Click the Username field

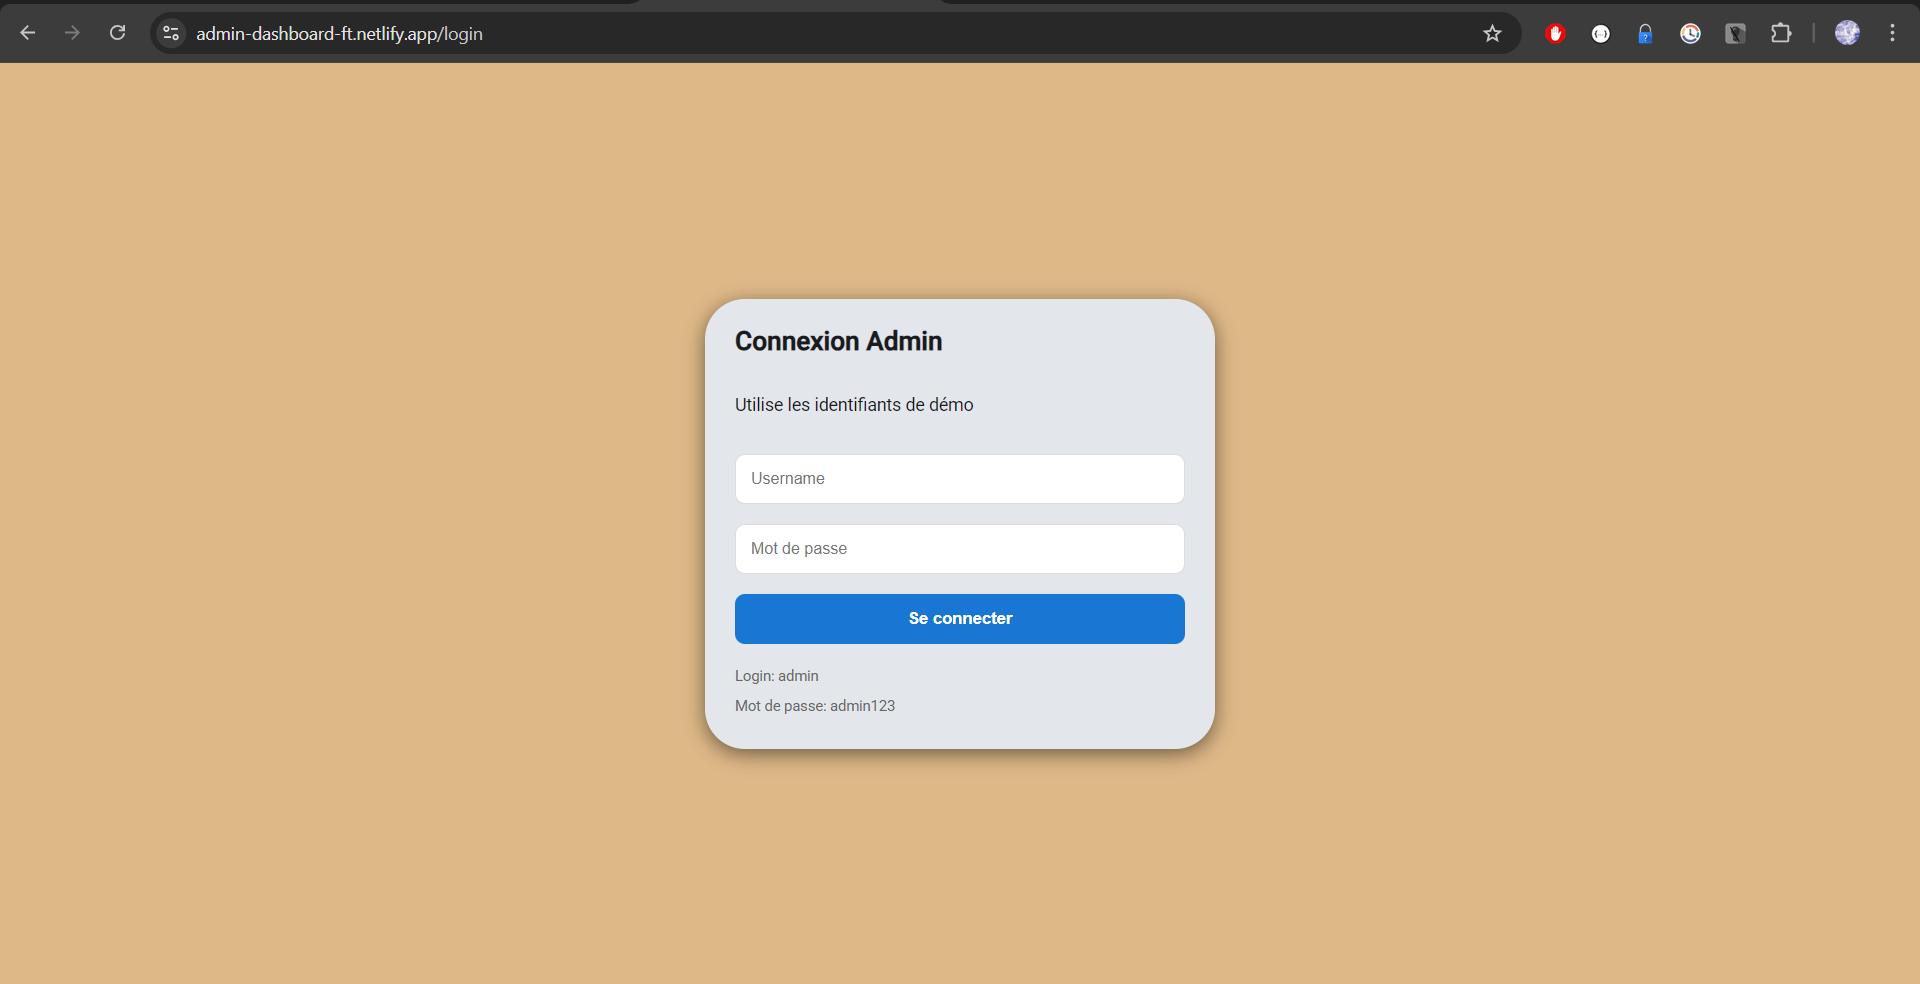pyautogui.click(x=960, y=479)
